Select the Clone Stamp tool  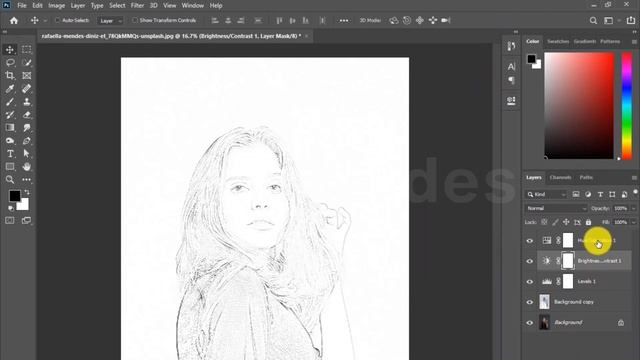(x=27, y=102)
